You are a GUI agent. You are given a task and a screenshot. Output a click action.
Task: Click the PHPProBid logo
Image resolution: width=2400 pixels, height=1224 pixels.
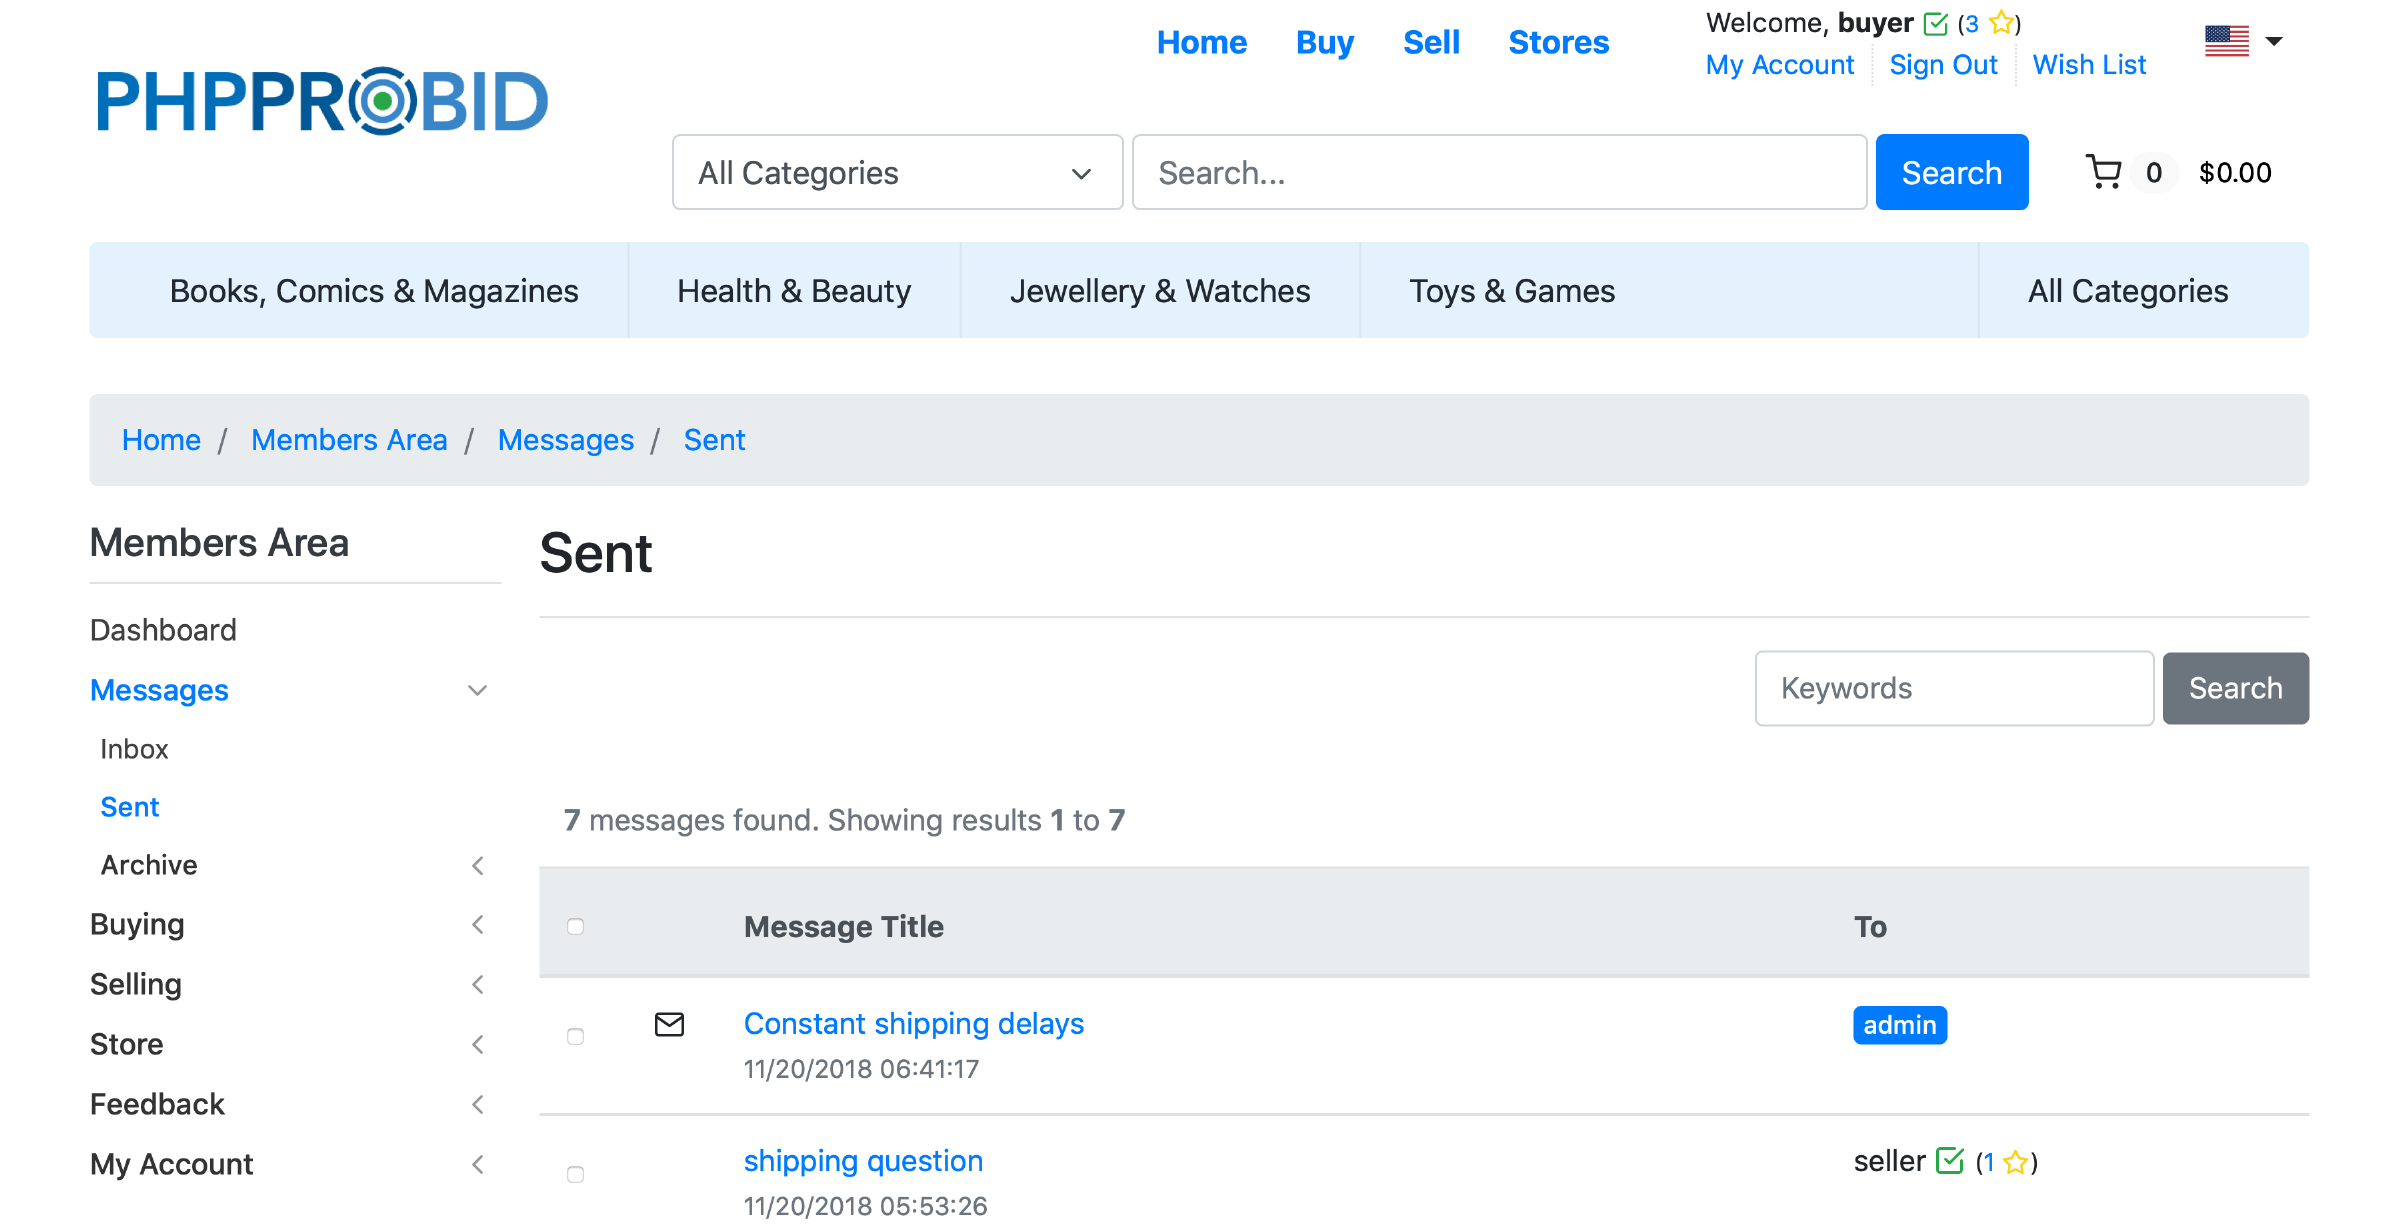click(321, 101)
